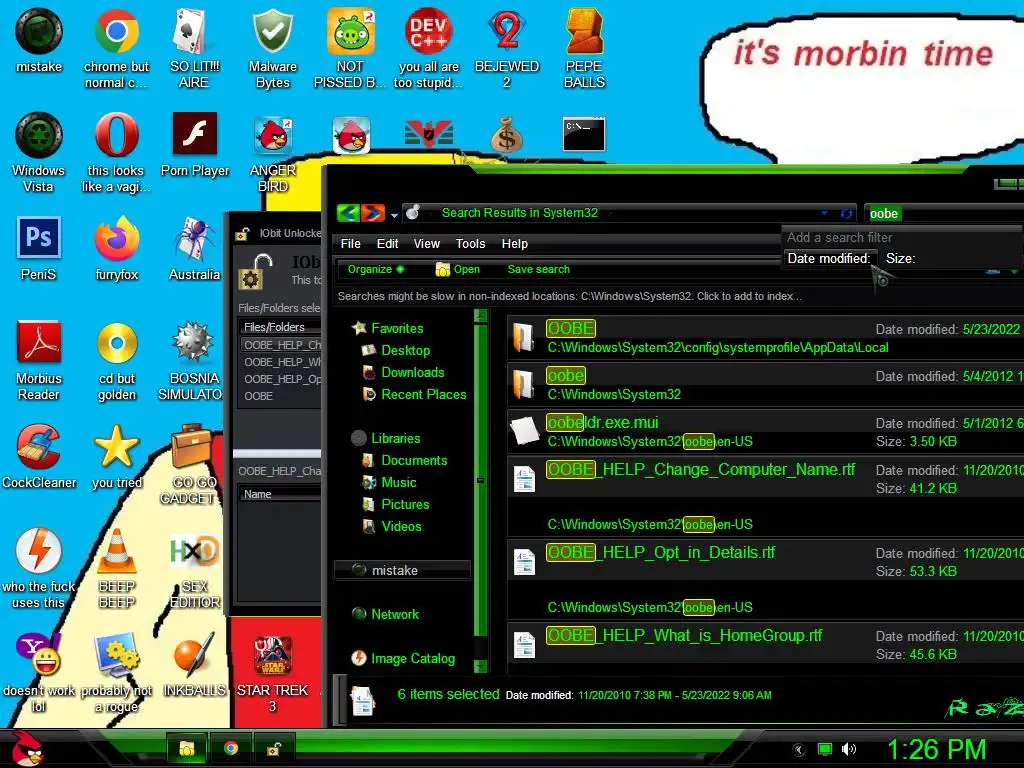Image resolution: width=1024 pixels, height=768 pixels.
Task: Open Chrome from the taskbar
Action: (x=231, y=748)
